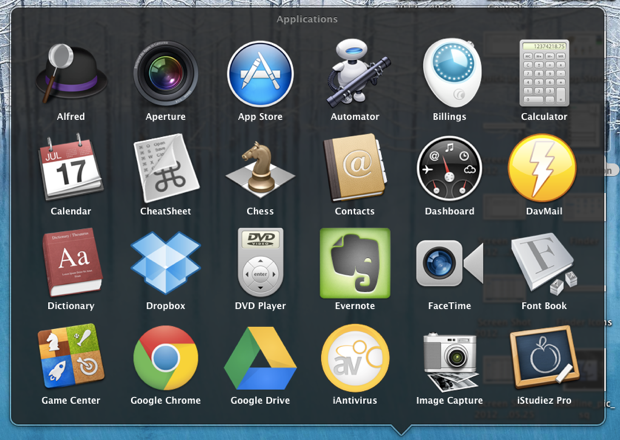Click the "CheatSheet" label text

click(165, 211)
